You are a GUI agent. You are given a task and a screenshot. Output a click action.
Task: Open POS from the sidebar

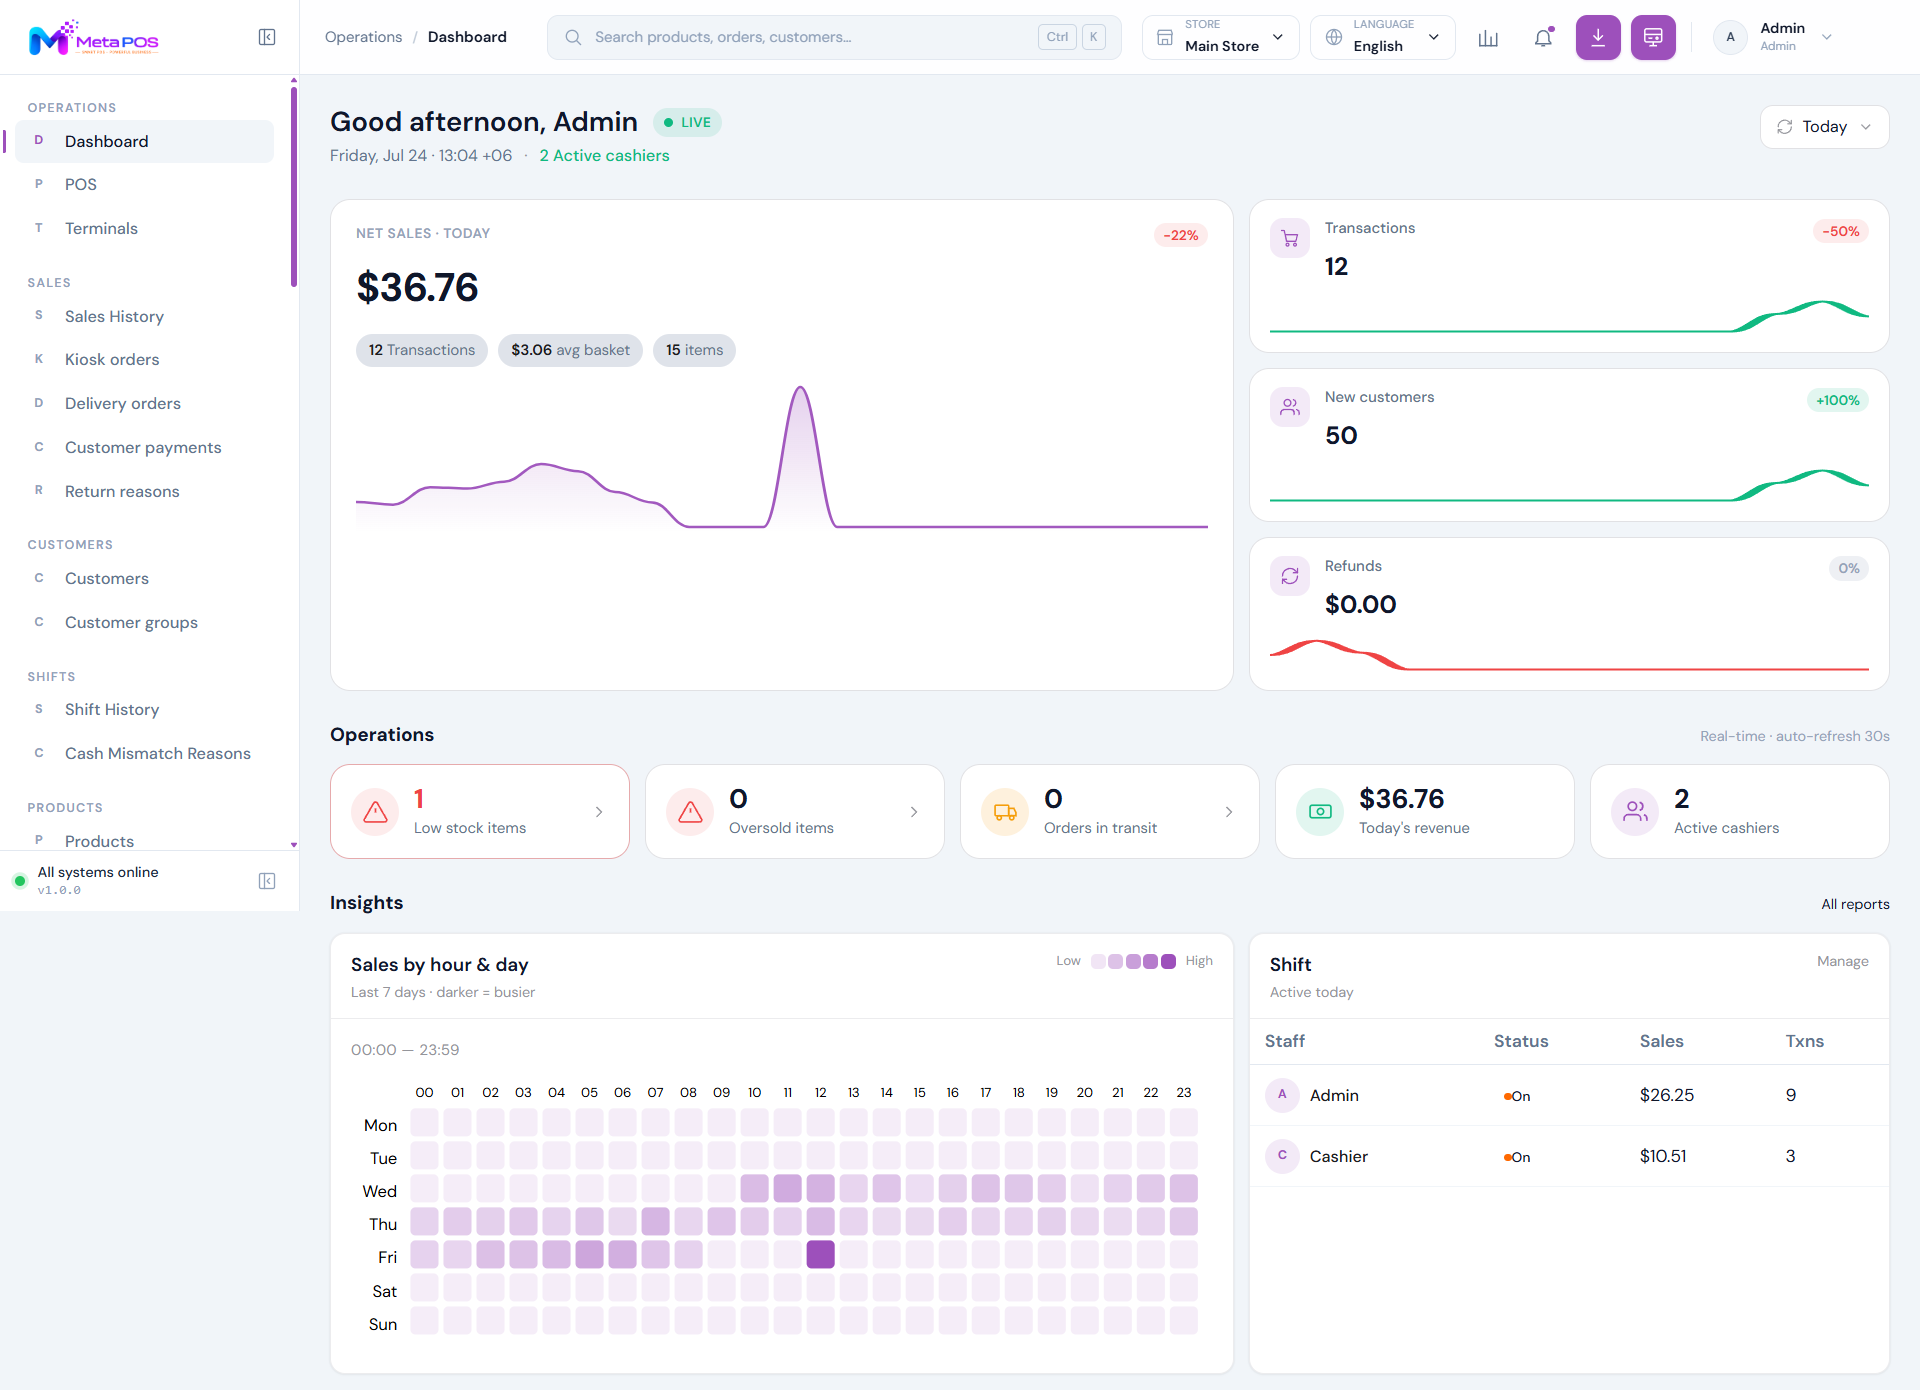click(x=144, y=185)
